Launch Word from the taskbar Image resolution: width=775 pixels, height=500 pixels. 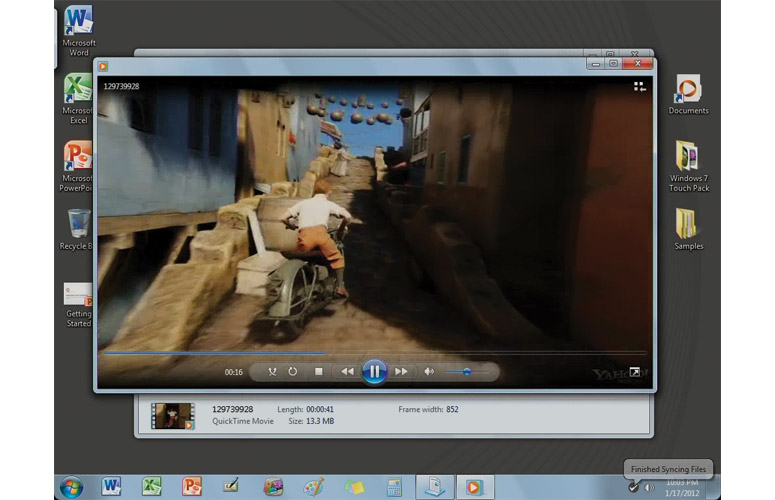111,487
